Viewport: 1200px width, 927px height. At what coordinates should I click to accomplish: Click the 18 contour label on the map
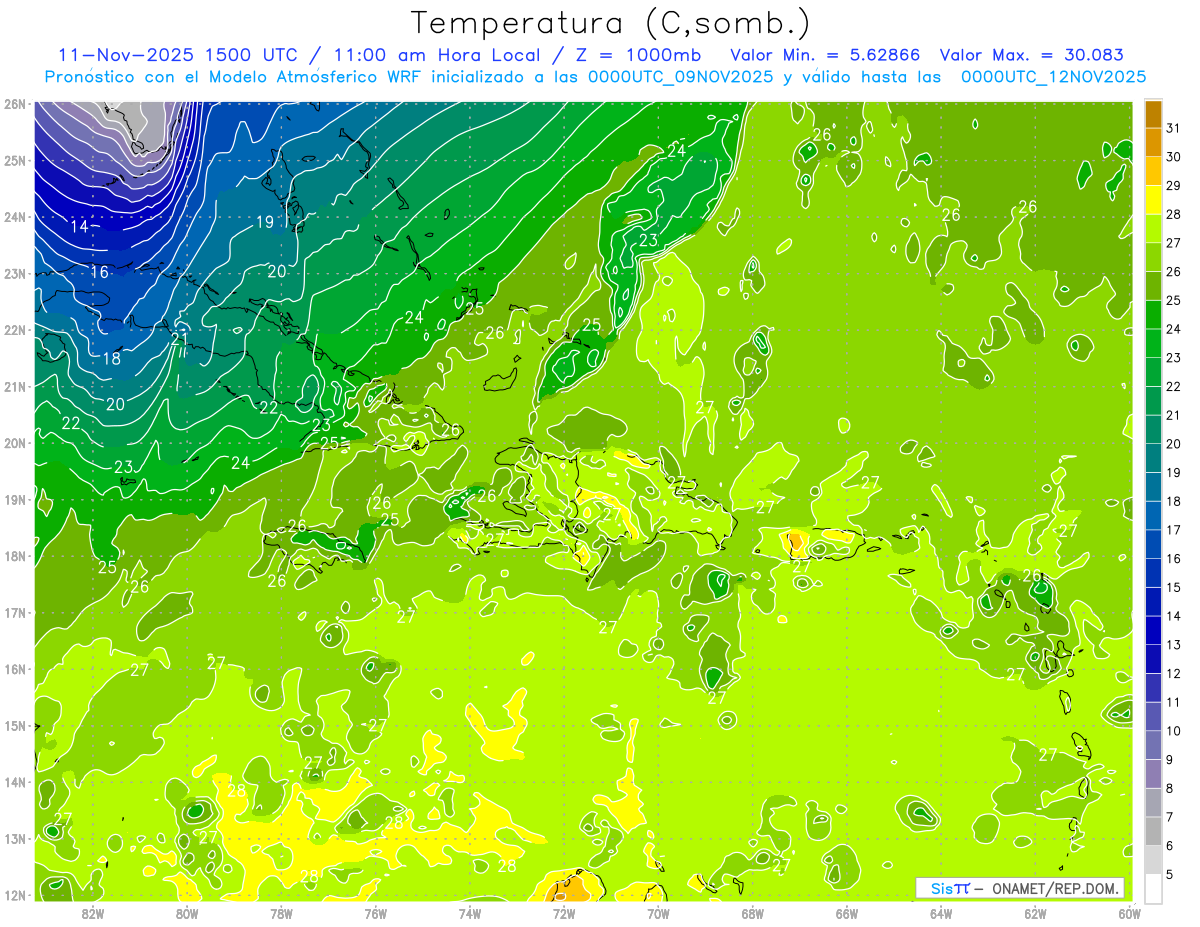pyautogui.click(x=111, y=358)
